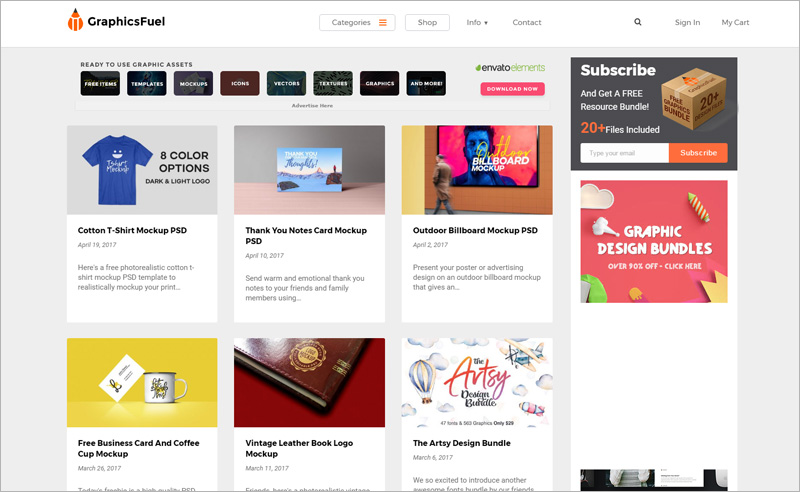Click the March 26, 2017 date
This screenshot has width=800, height=492.
coord(99,468)
